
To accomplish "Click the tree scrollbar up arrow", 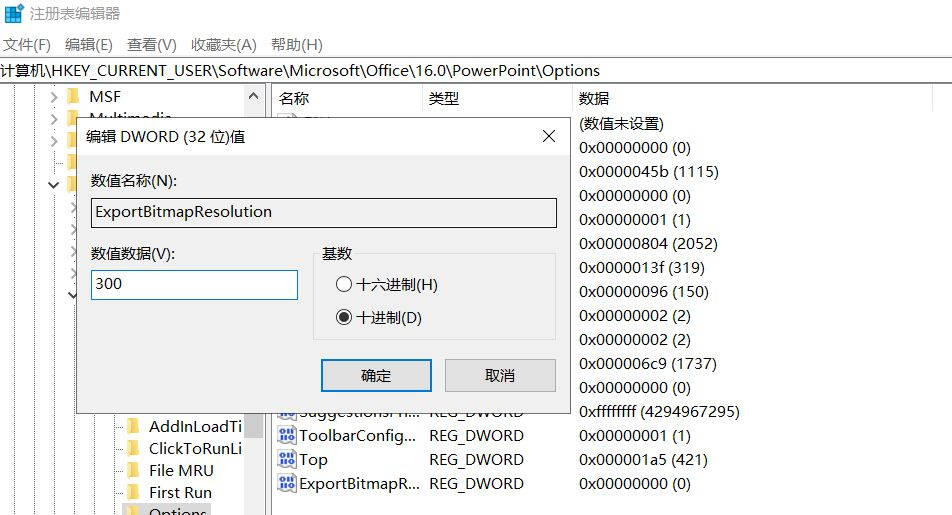I will coord(254,96).
